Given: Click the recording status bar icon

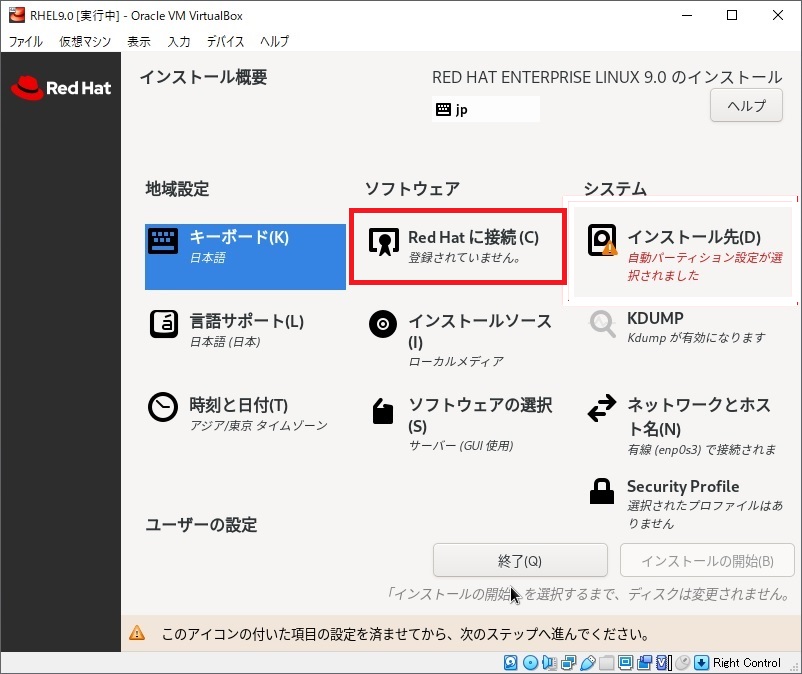Looking at the screenshot, I should point(644,663).
